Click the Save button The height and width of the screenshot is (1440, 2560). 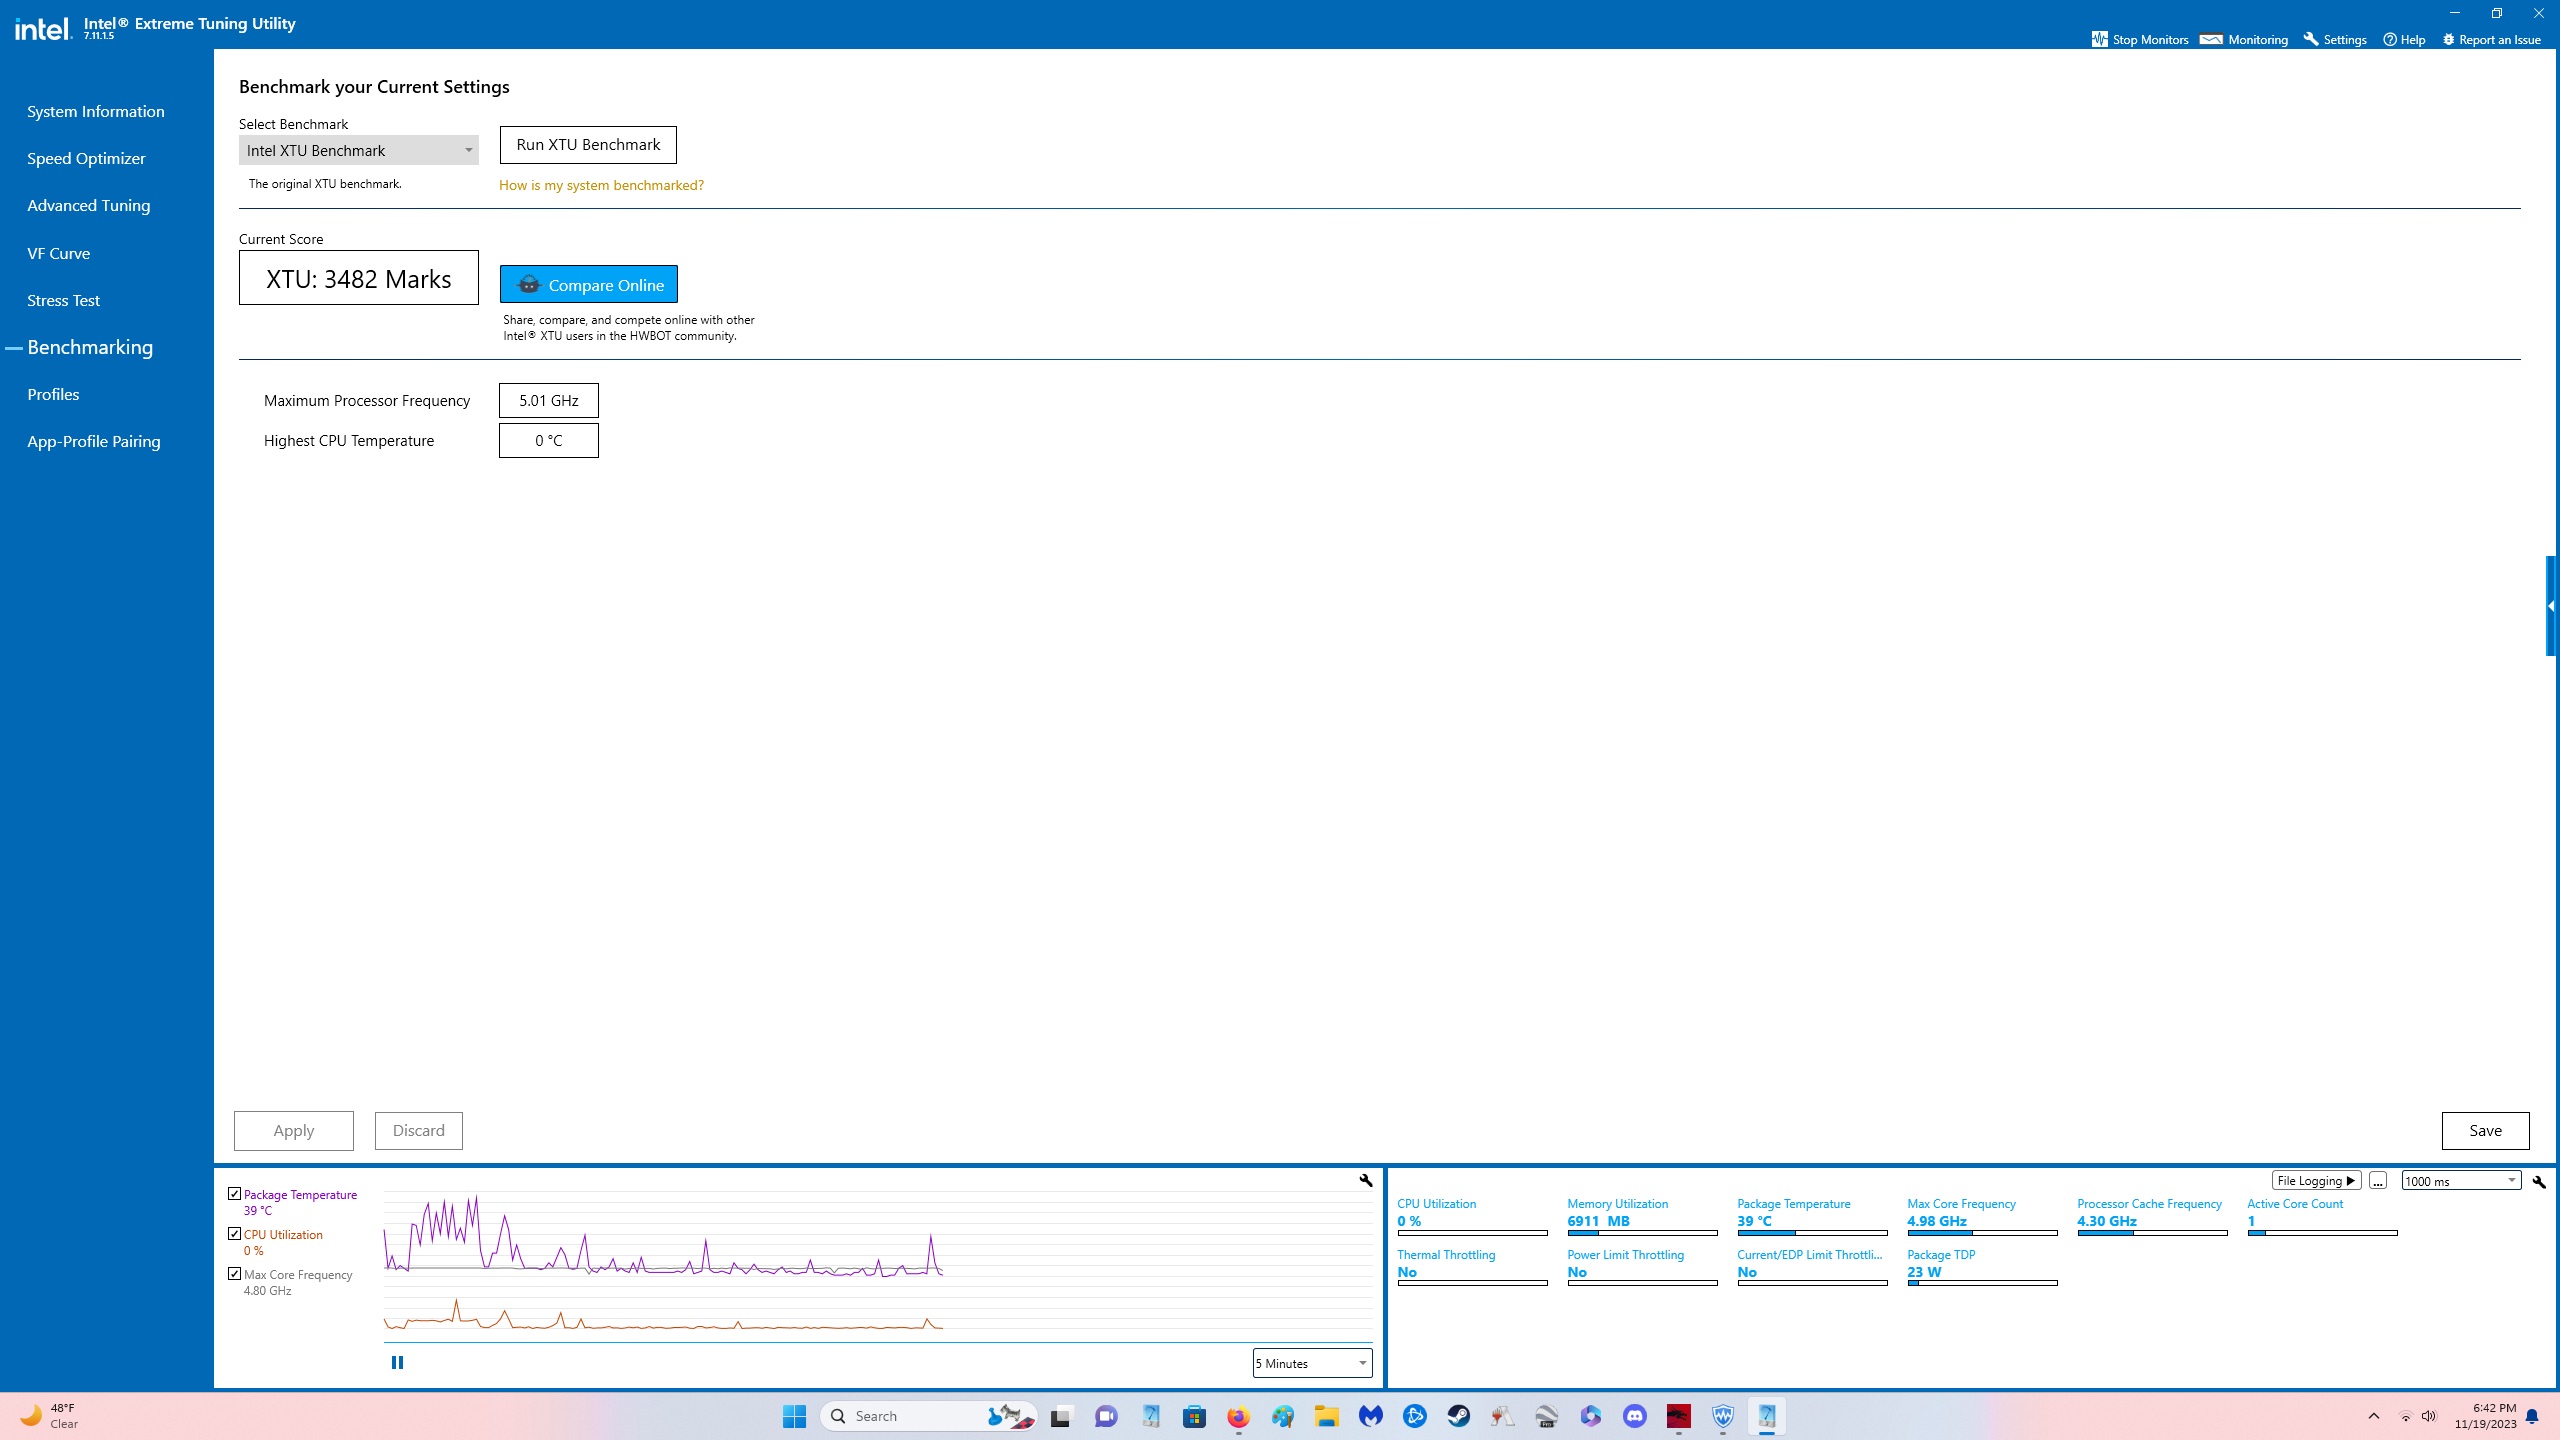[x=2485, y=1131]
